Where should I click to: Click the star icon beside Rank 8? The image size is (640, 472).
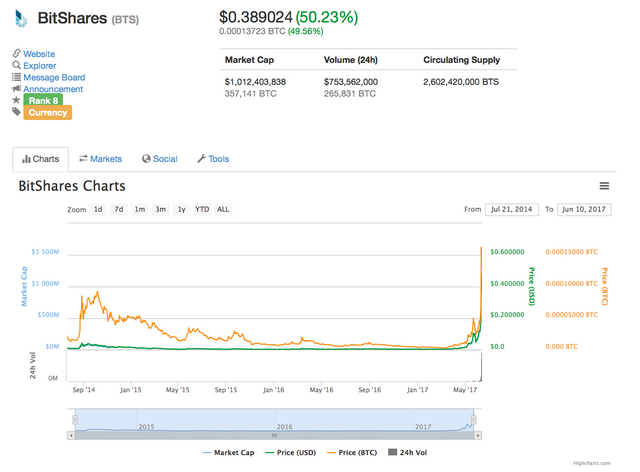(x=16, y=100)
